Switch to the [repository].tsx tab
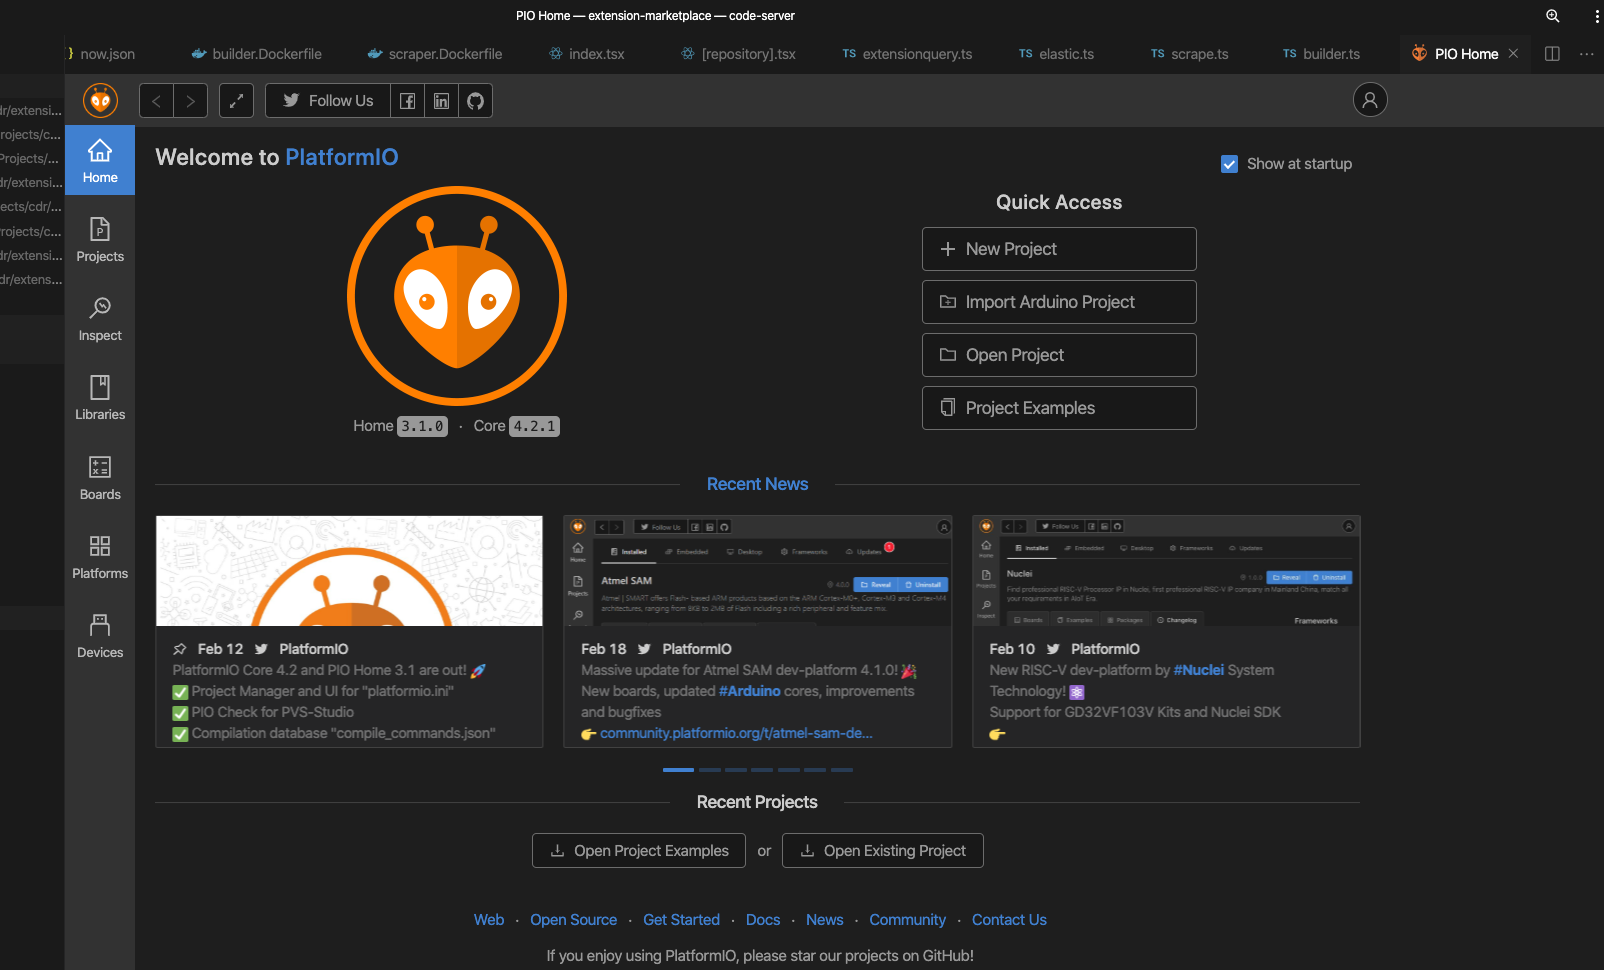 pos(738,54)
